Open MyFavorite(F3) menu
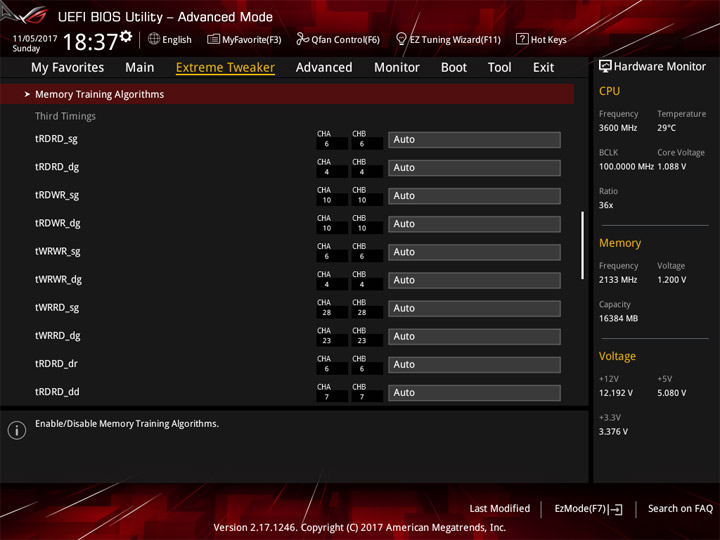Viewport: 720px width, 540px height. [252, 39]
